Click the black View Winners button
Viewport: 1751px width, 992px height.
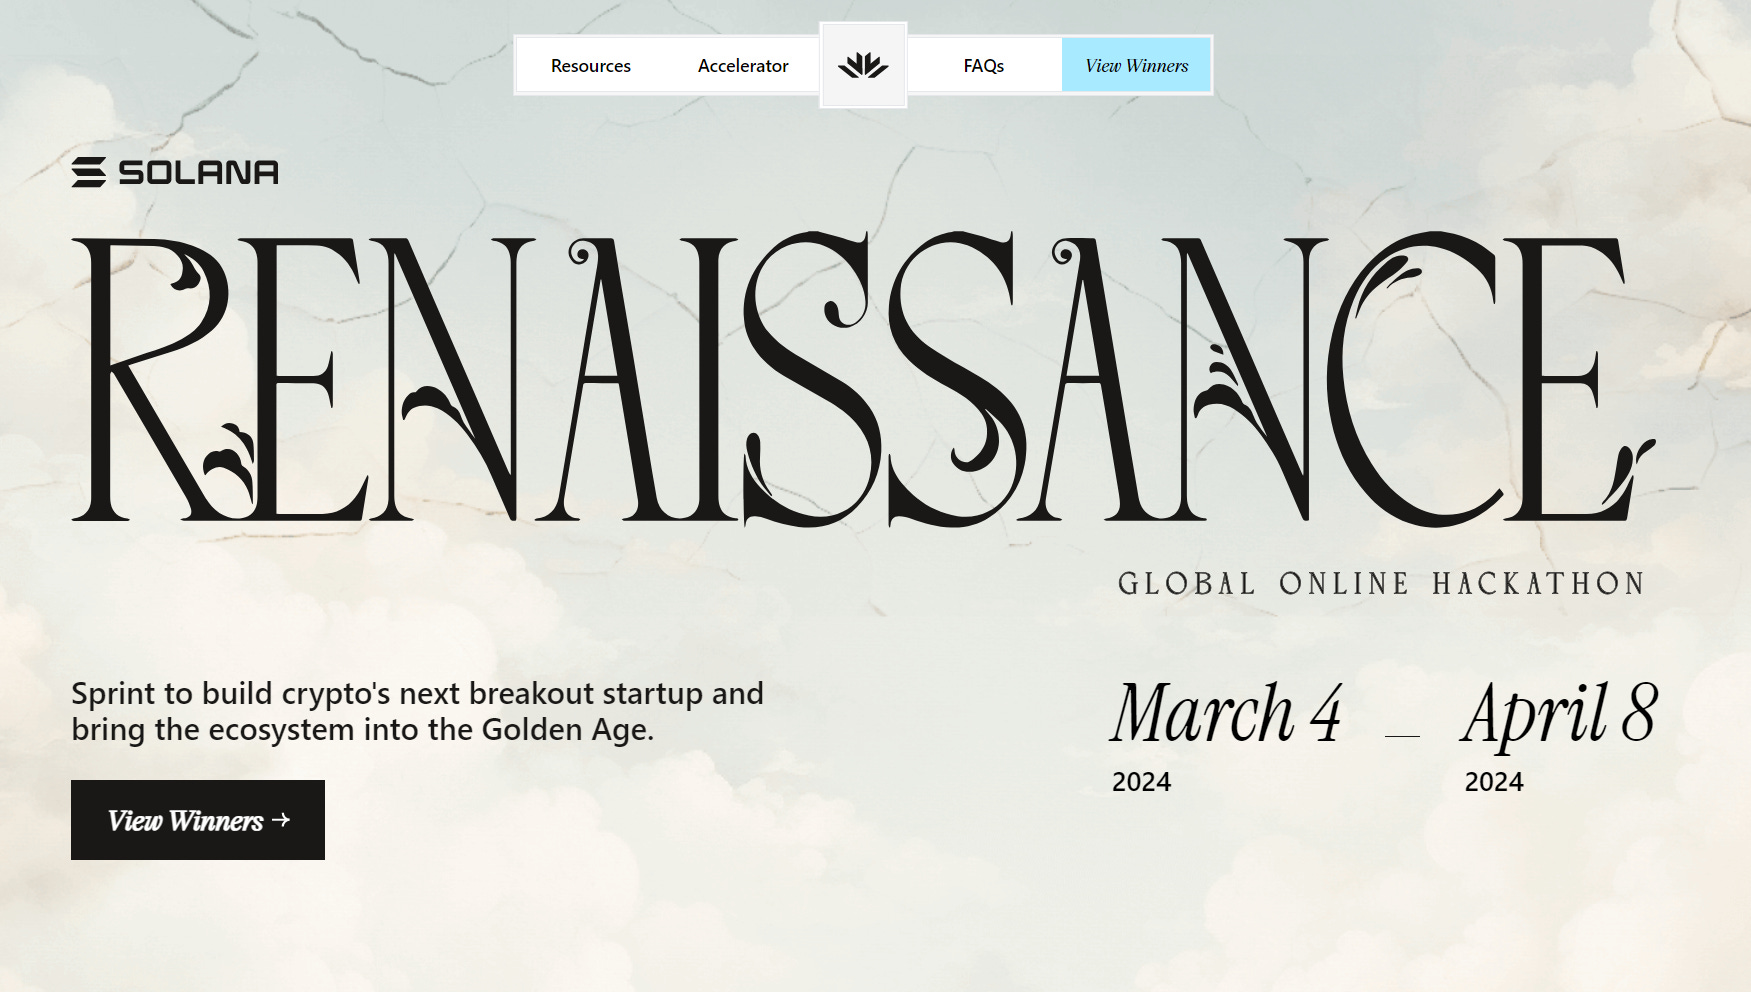[198, 820]
